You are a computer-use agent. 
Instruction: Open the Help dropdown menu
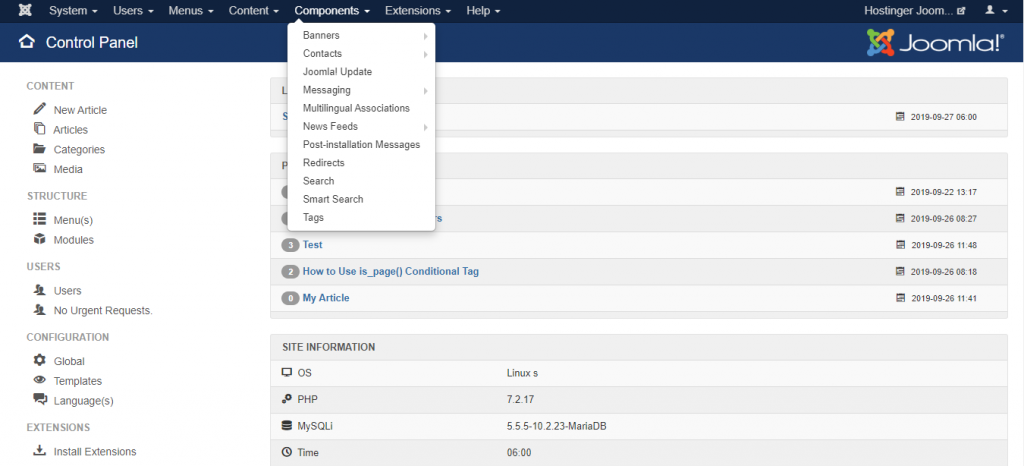click(483, 11)
